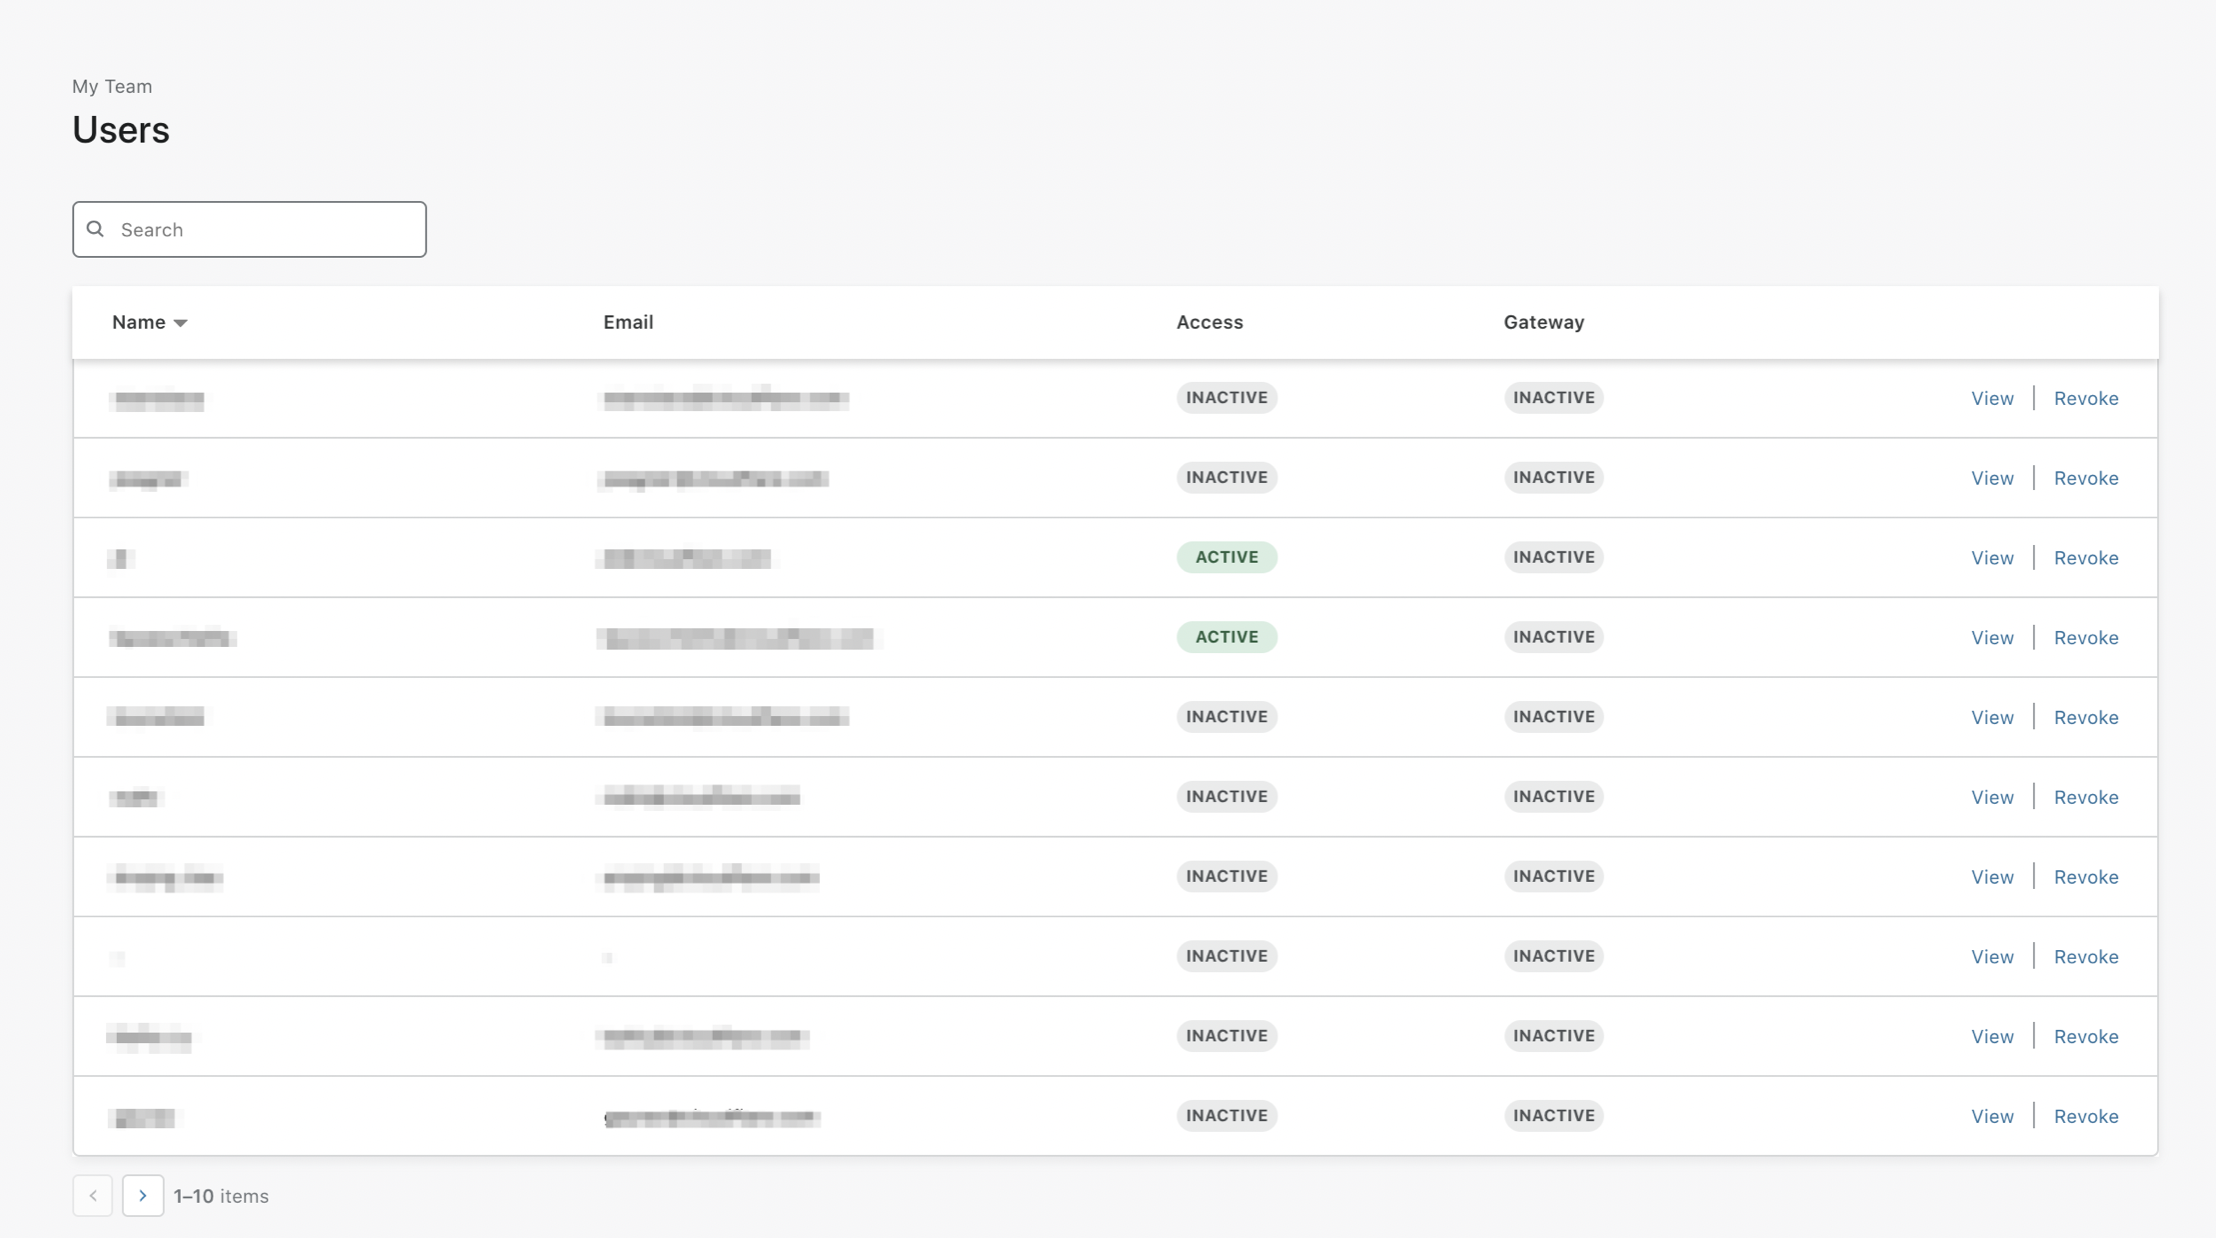Open View for the third row user

point(1991,558)
